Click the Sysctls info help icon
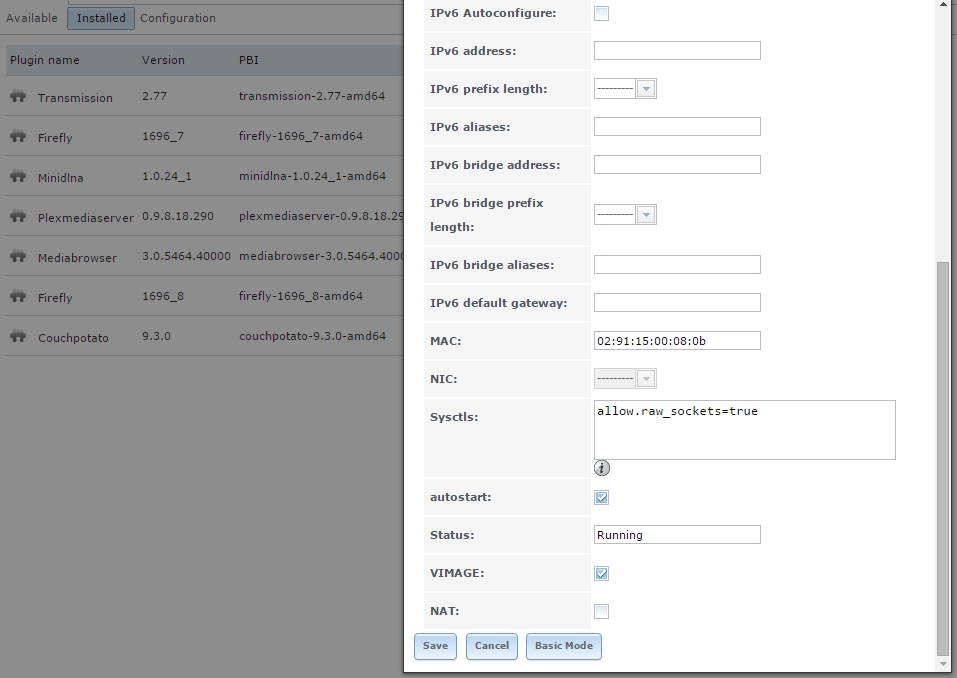 [x=602, y=468]
